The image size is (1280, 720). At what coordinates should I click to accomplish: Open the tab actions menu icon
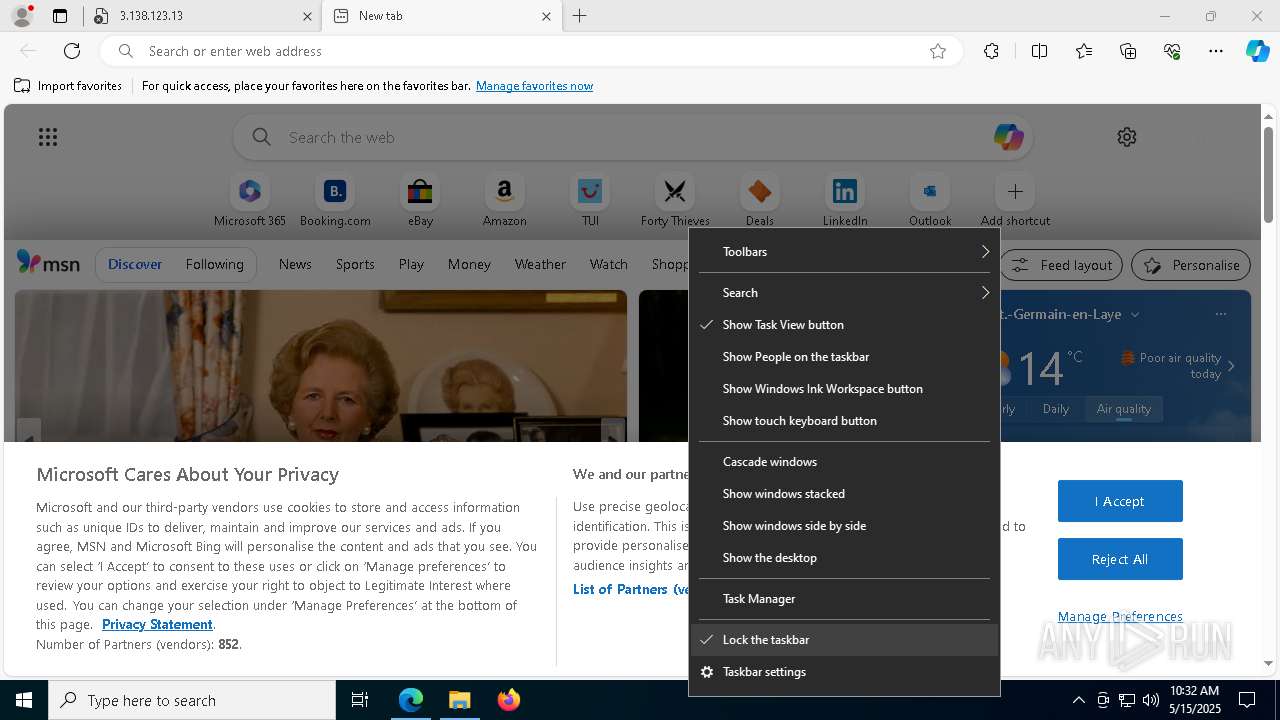60,16
